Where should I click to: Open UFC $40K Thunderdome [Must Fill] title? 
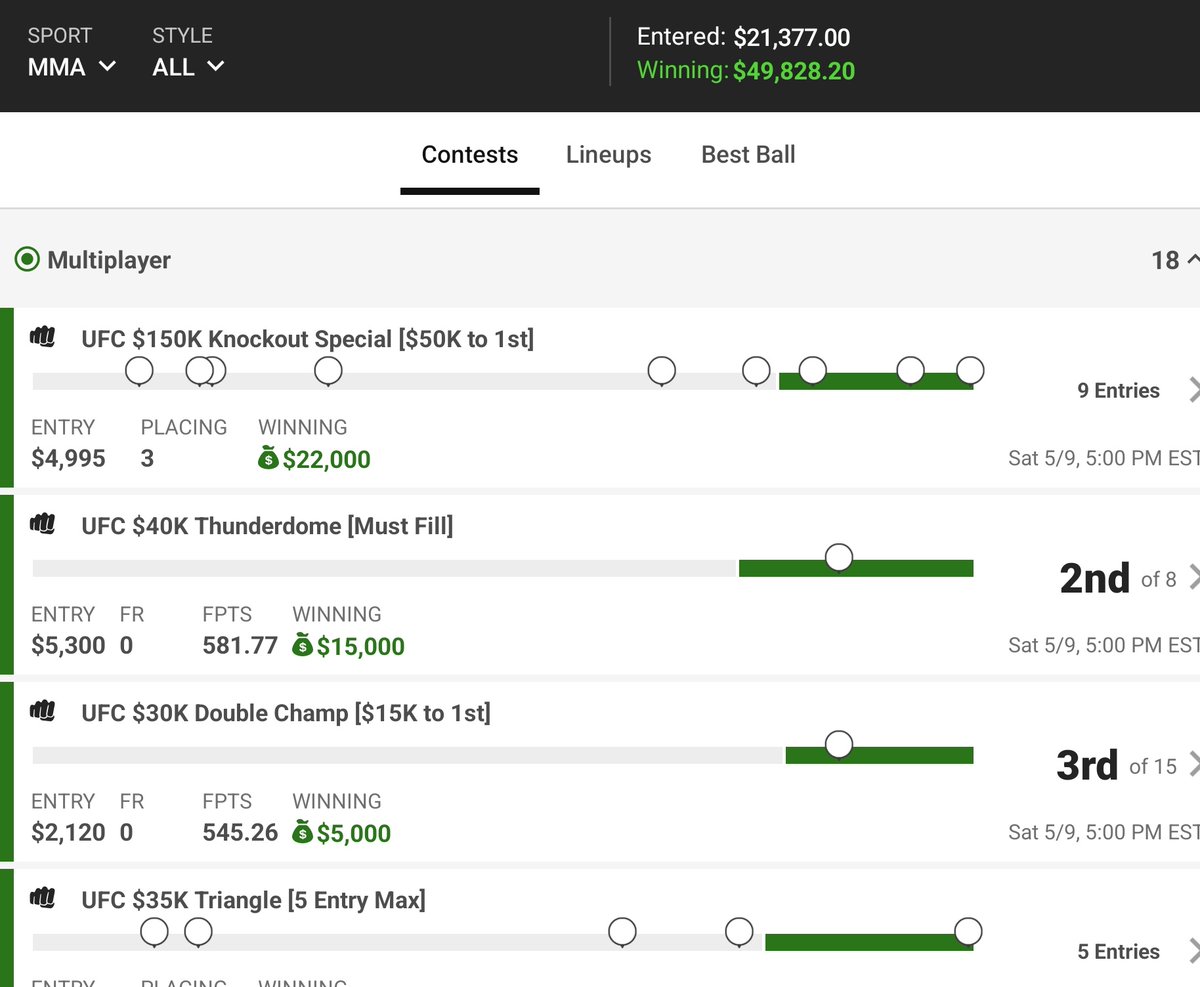click(267, 526)
